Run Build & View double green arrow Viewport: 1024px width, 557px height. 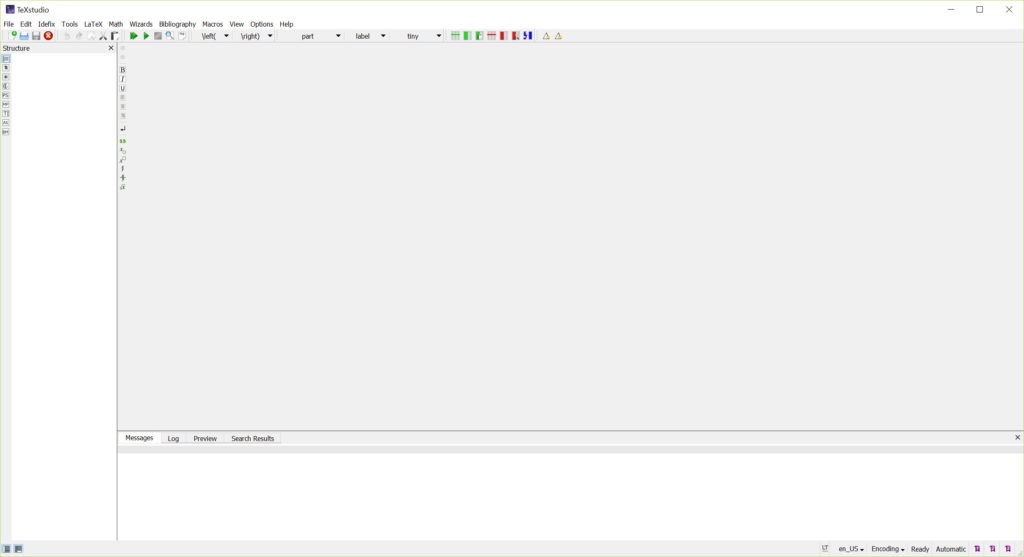click(x=133, y=36)
